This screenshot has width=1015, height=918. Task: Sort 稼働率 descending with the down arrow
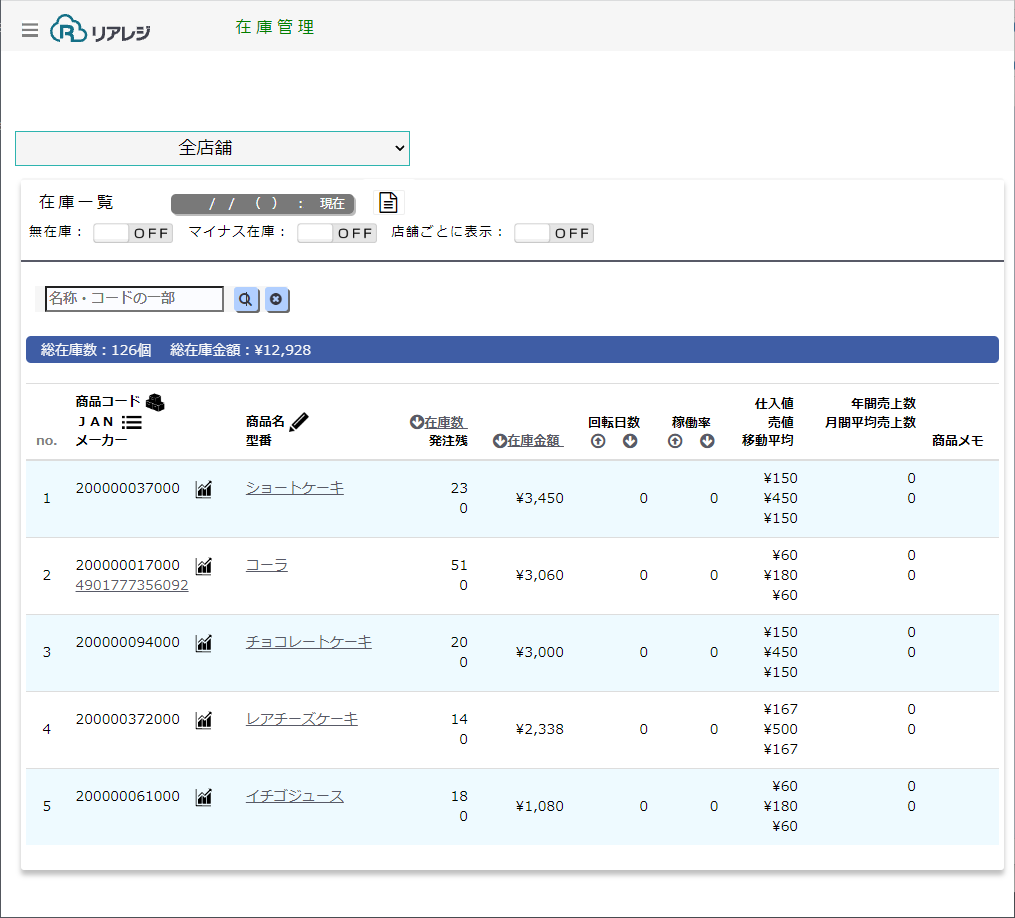pyautogui.click(x=707, y=441)
